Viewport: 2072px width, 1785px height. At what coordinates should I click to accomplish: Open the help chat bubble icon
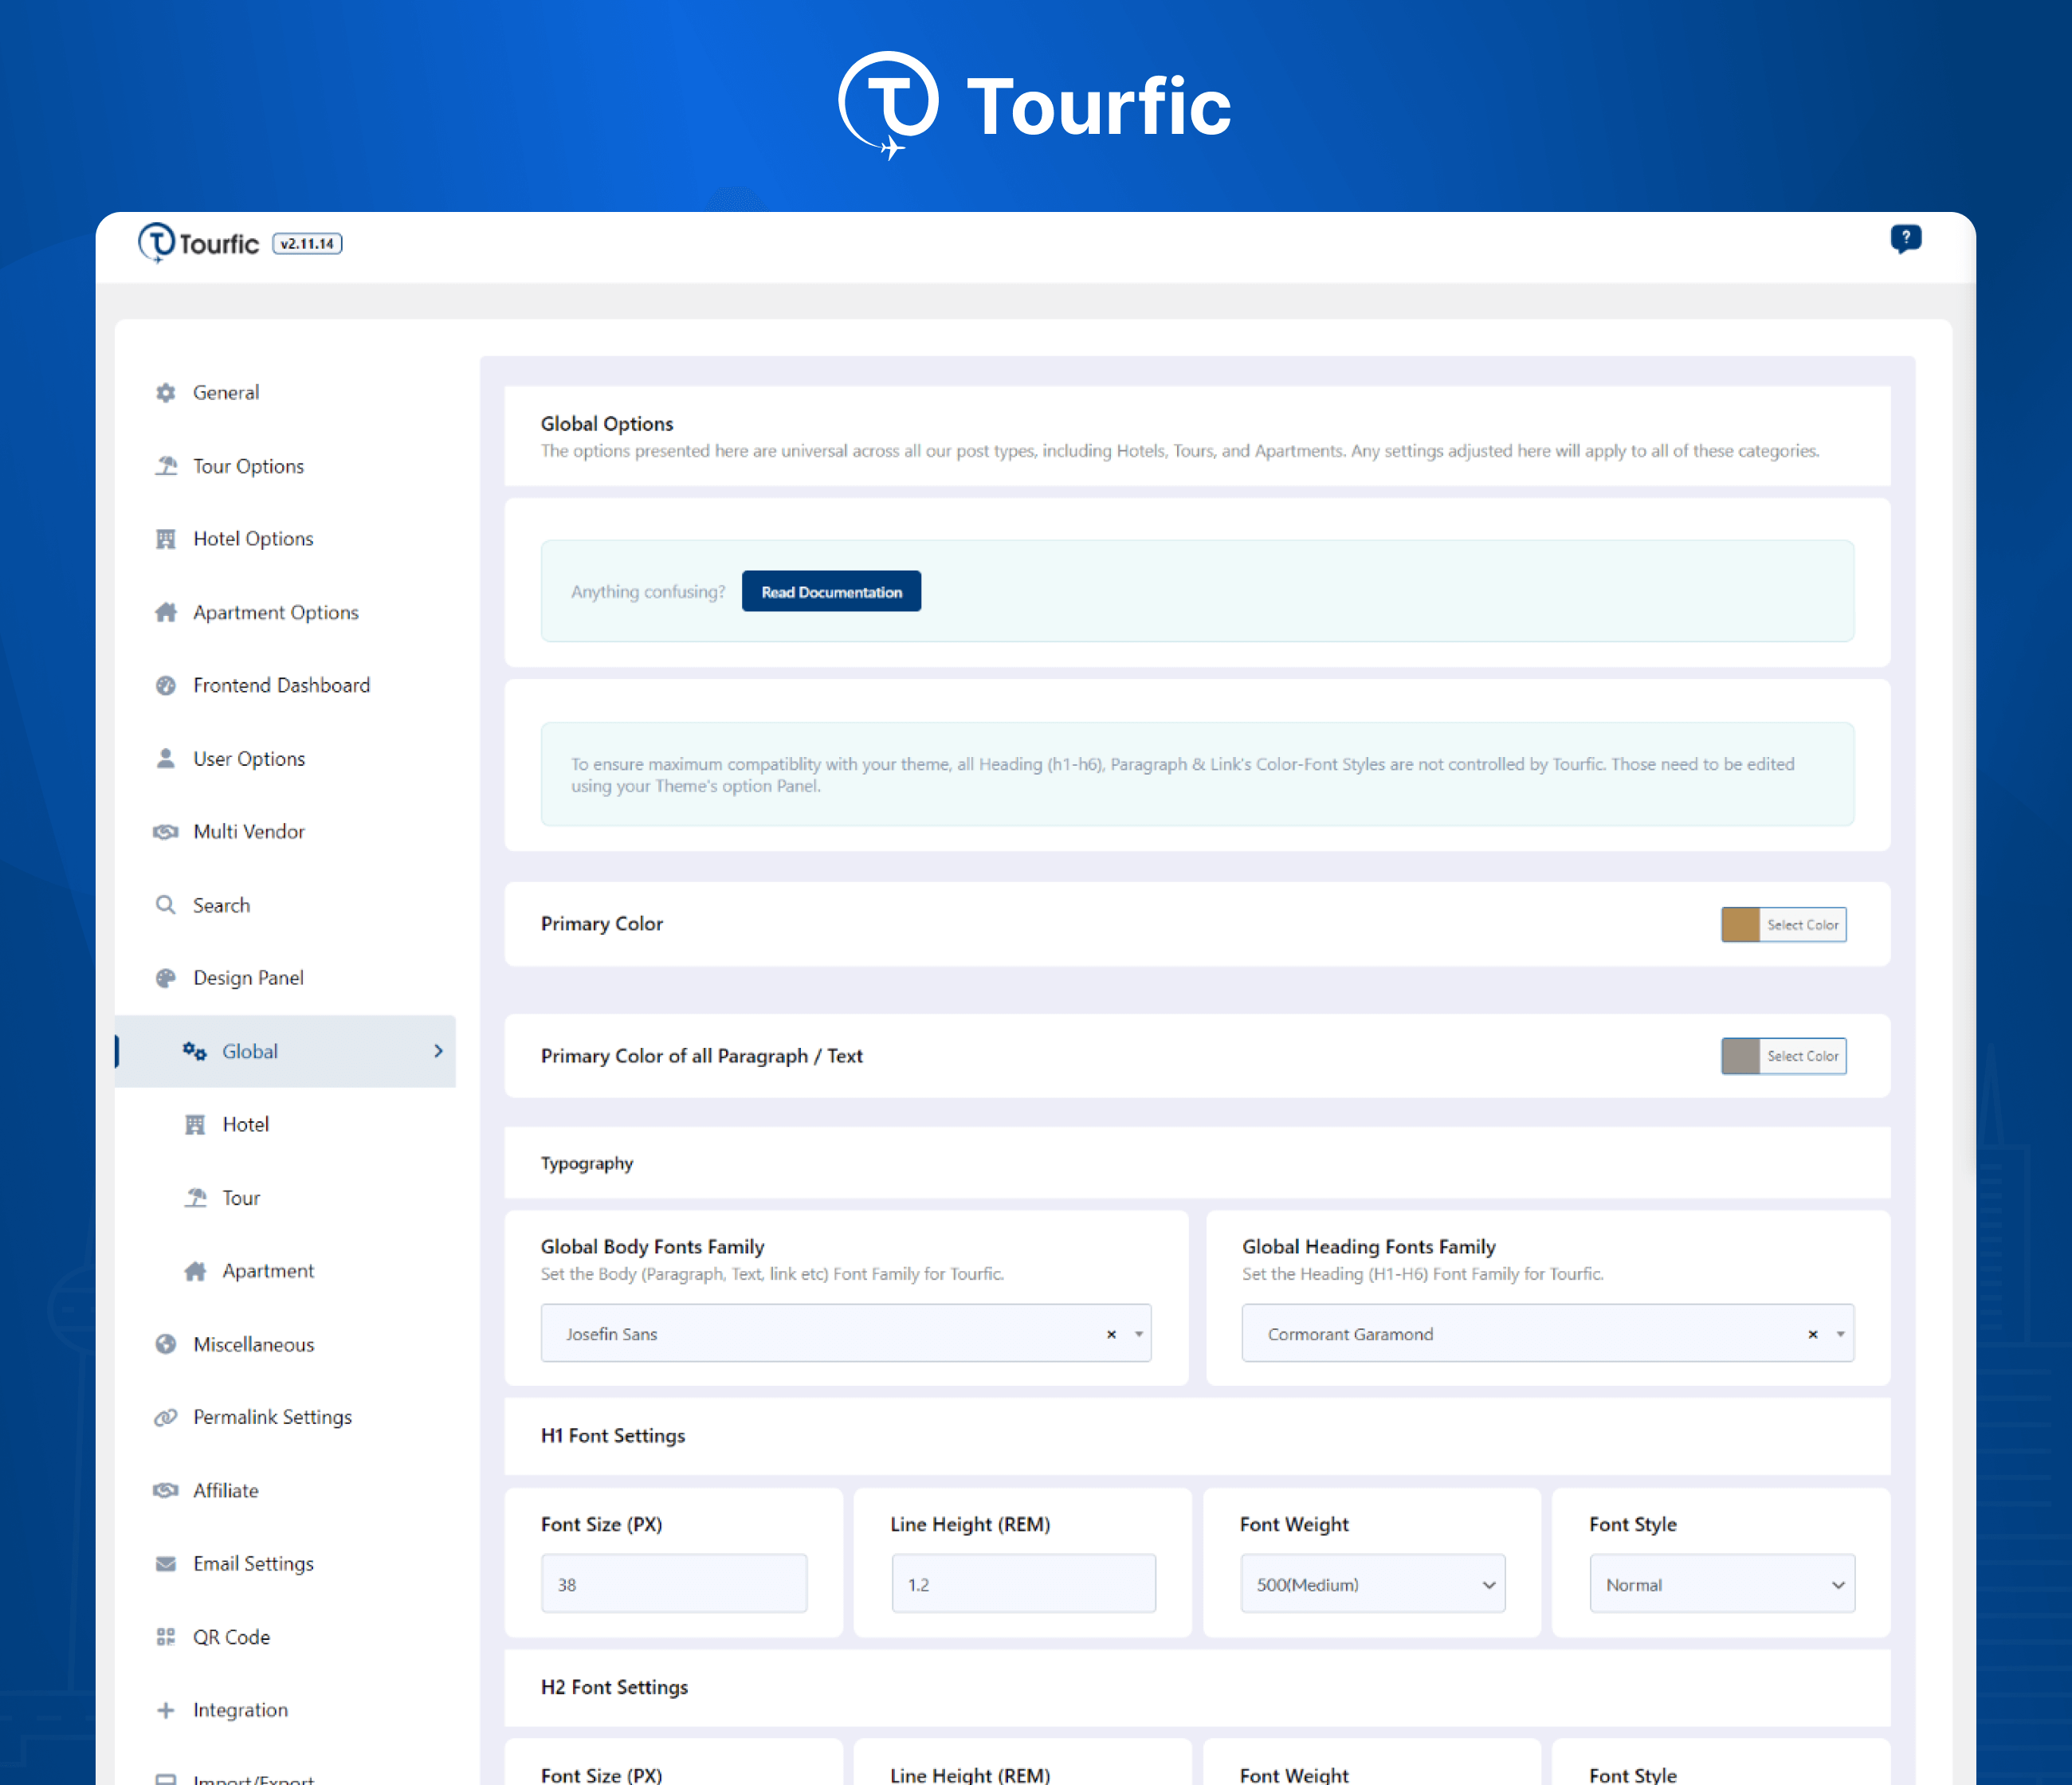click(1906, 239)
